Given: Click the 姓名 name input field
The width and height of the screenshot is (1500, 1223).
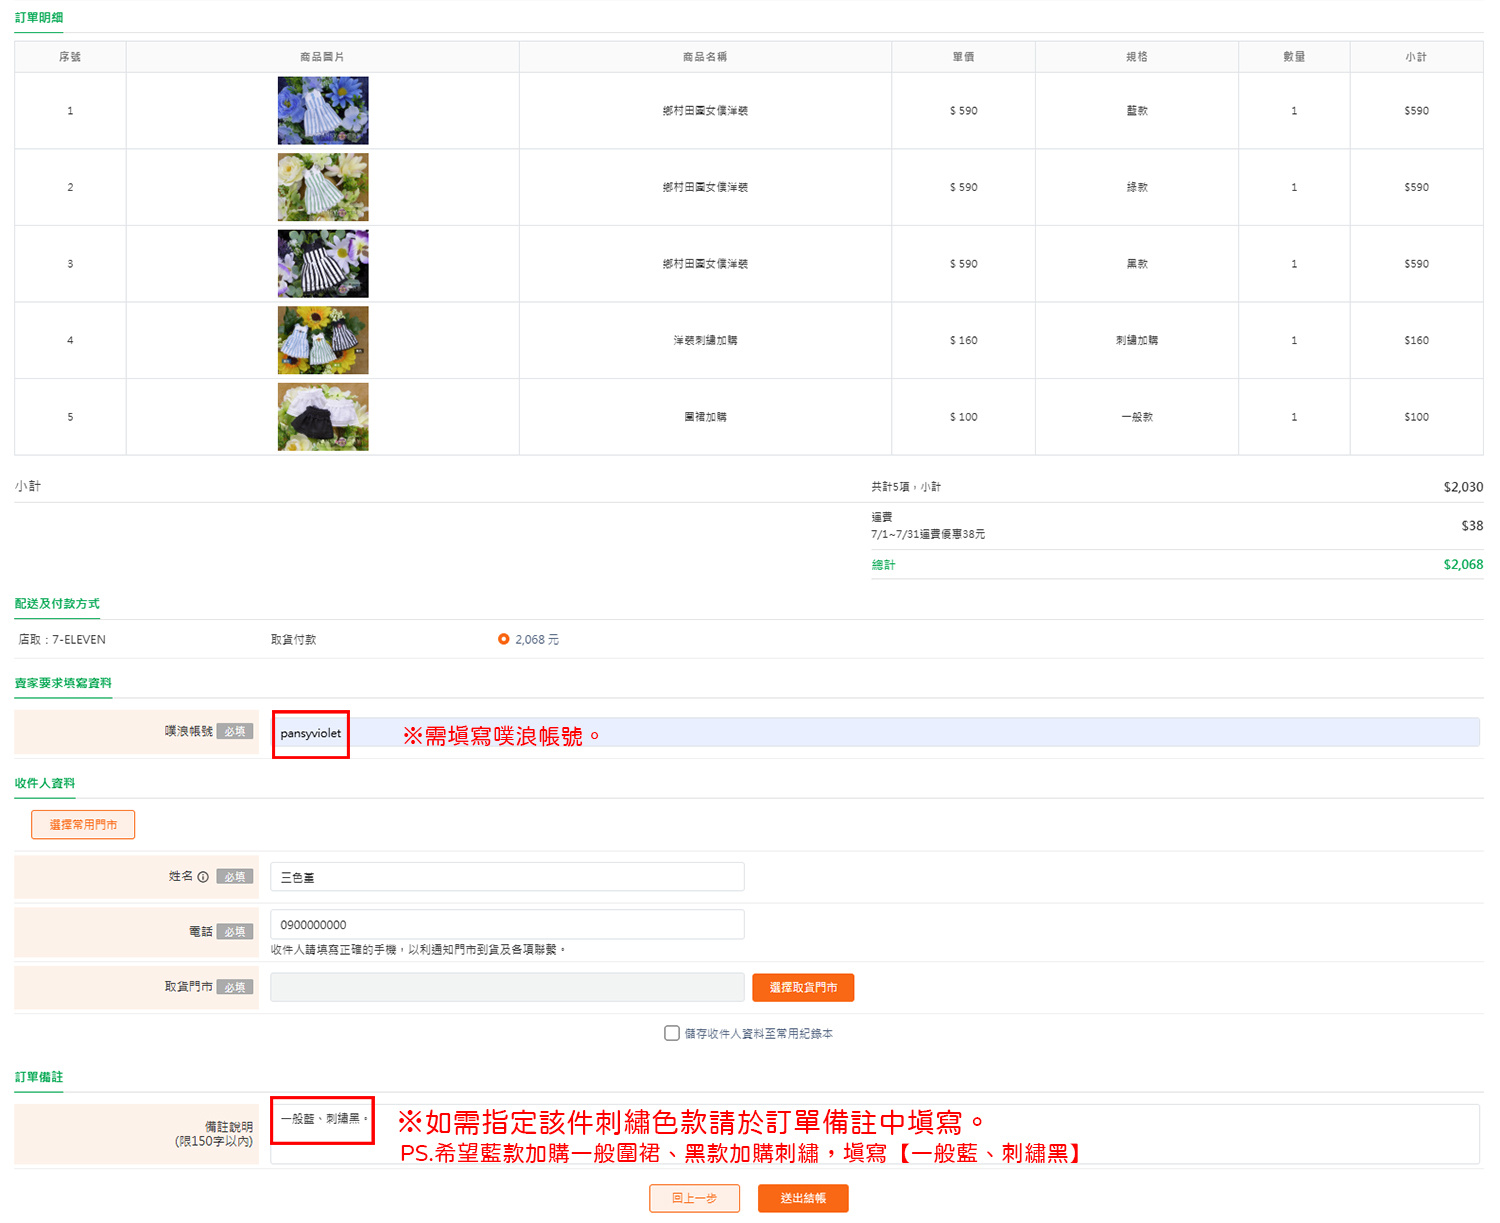Looking at the screenshot, I should click(507, 877).
